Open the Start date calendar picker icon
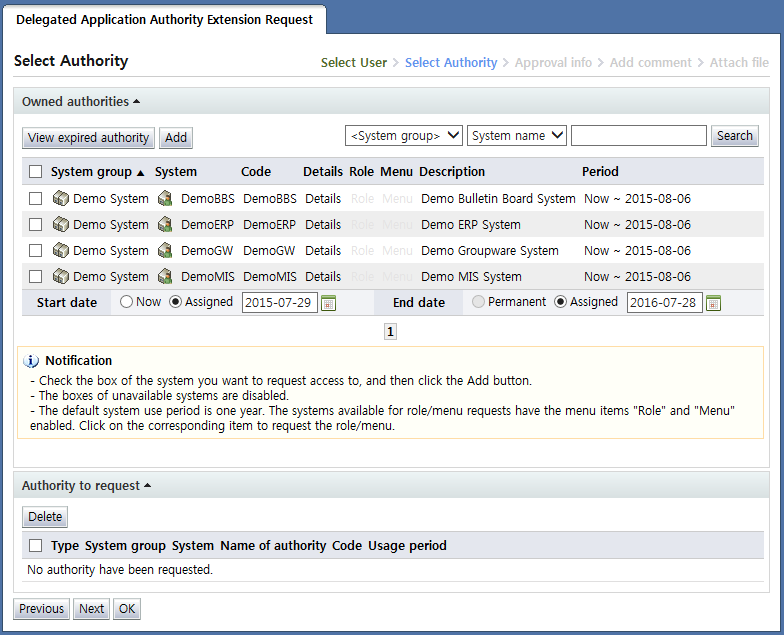 click(x=328, y=303)
